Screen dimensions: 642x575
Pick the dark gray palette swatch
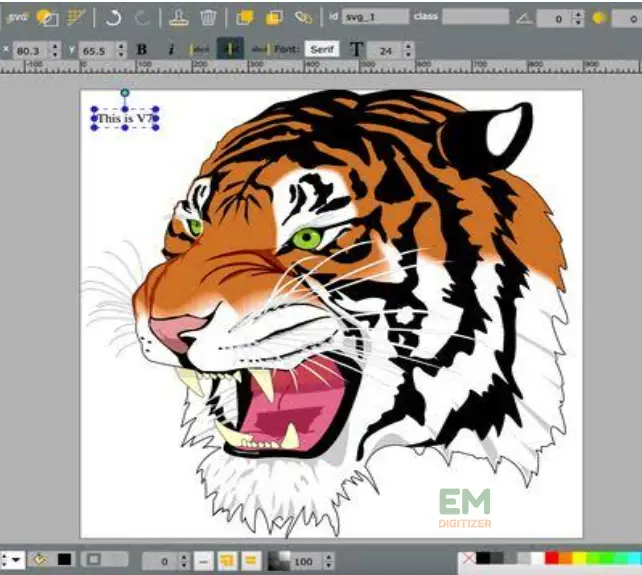tap(497, 558)
